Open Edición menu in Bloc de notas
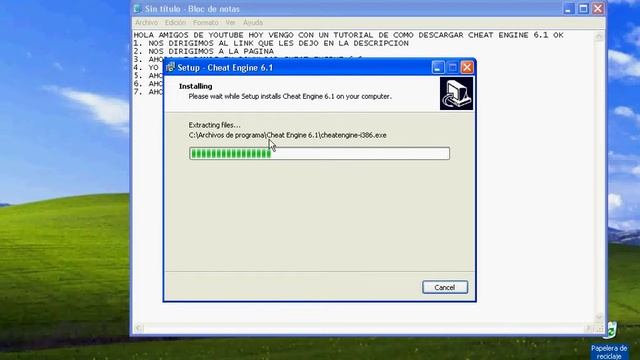Viewport: 640px width, 360px height. tap(175, 22)
